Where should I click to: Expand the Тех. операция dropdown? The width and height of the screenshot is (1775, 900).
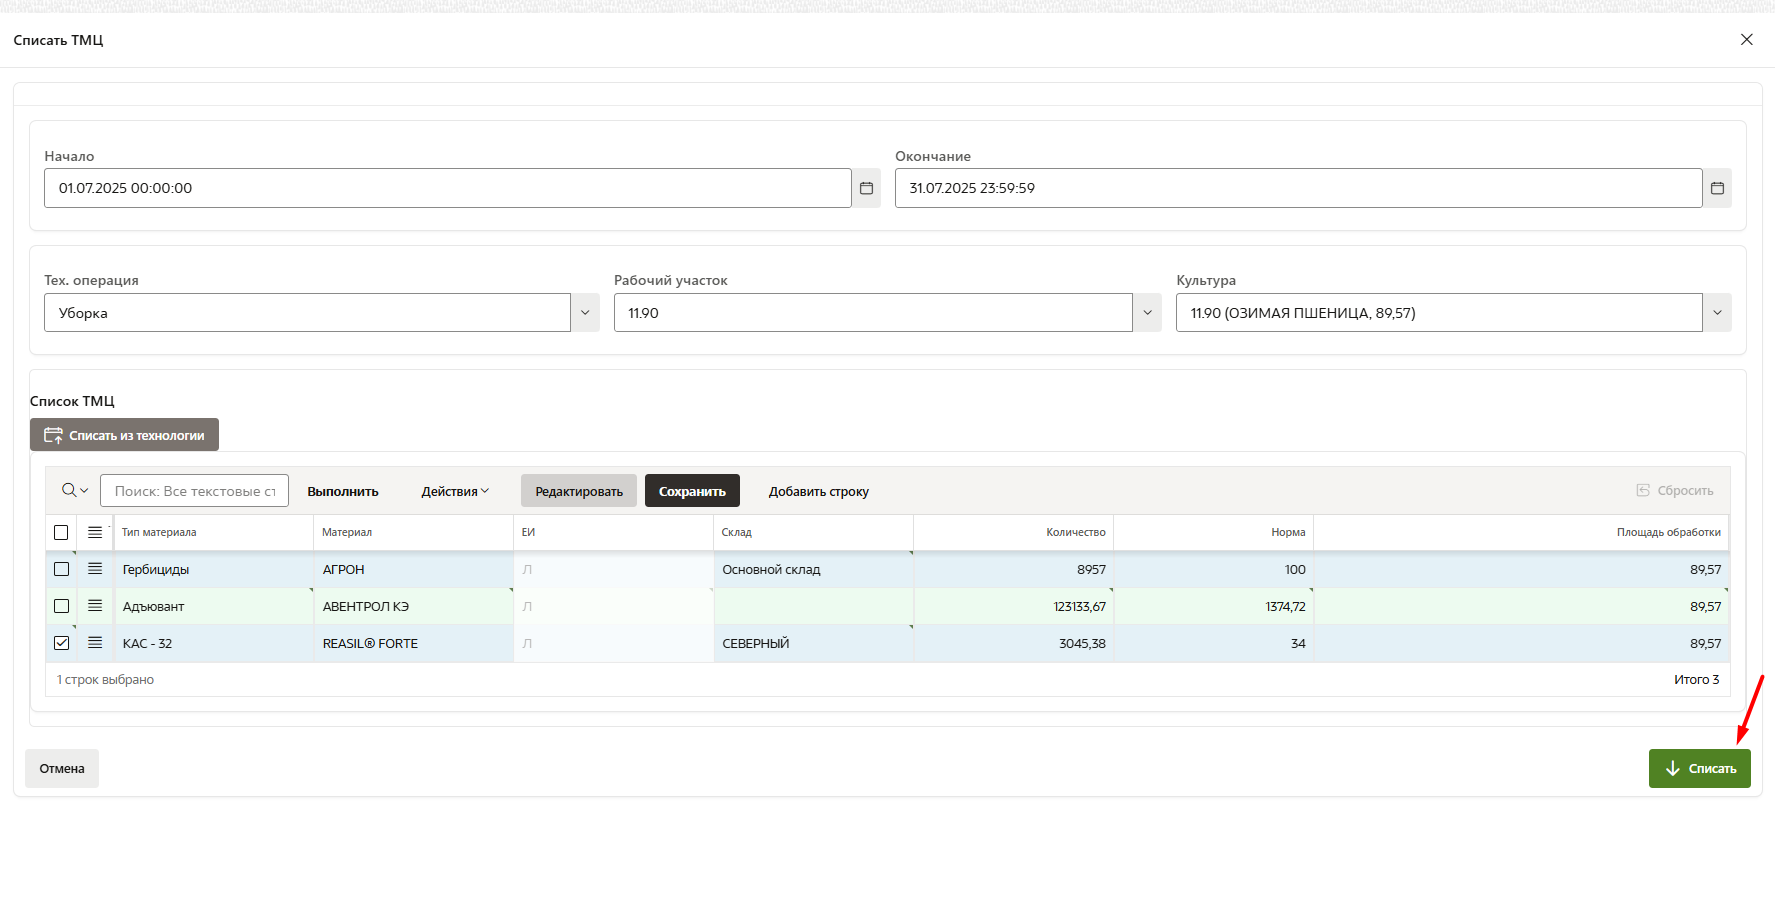pyautogui.click(x=585, y=313)
